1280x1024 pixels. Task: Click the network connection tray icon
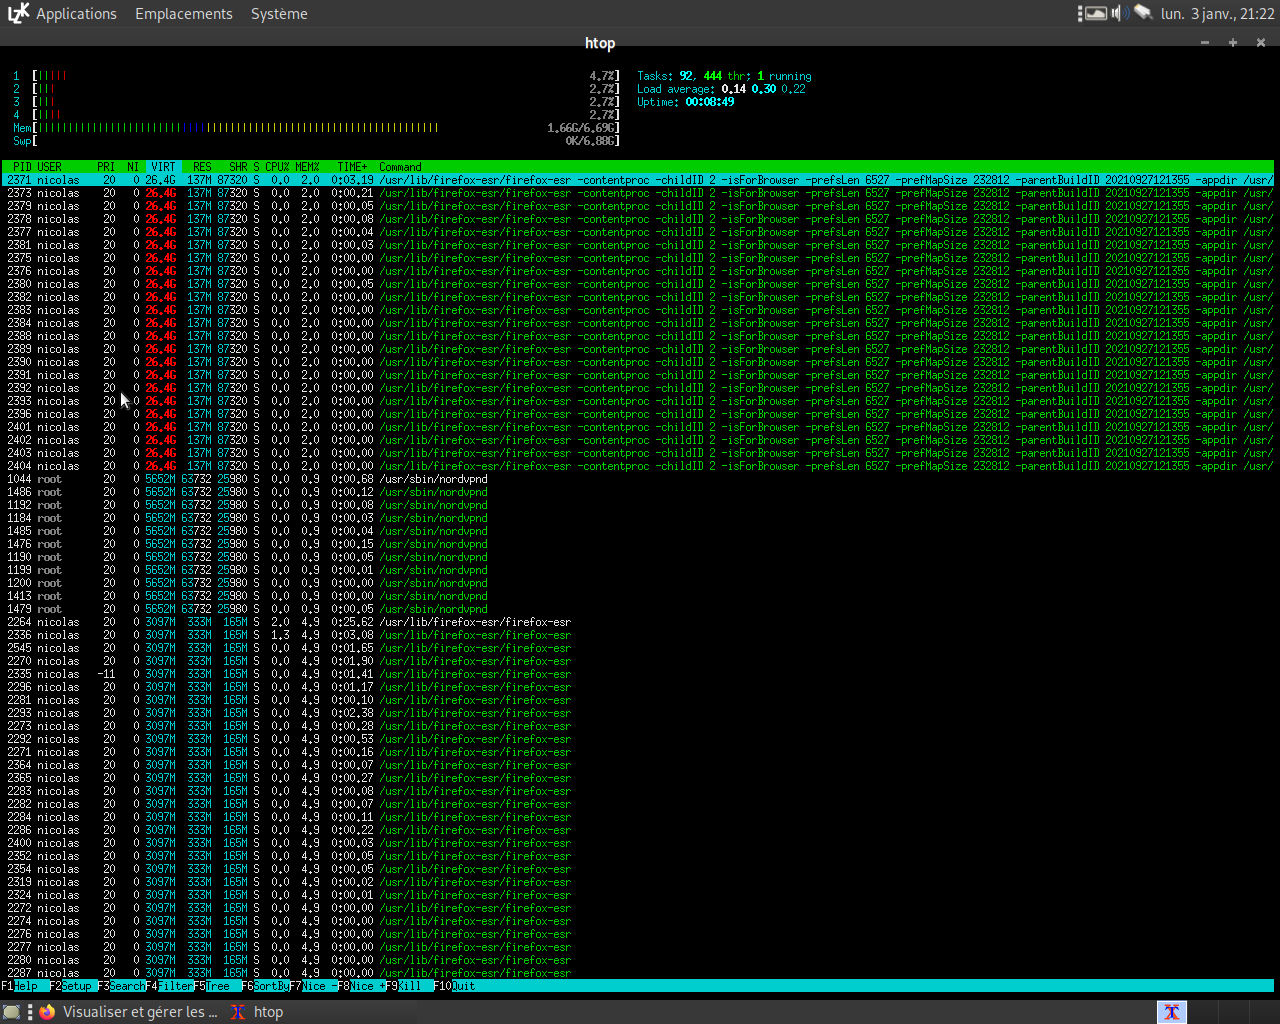[x=1143, y=13]
